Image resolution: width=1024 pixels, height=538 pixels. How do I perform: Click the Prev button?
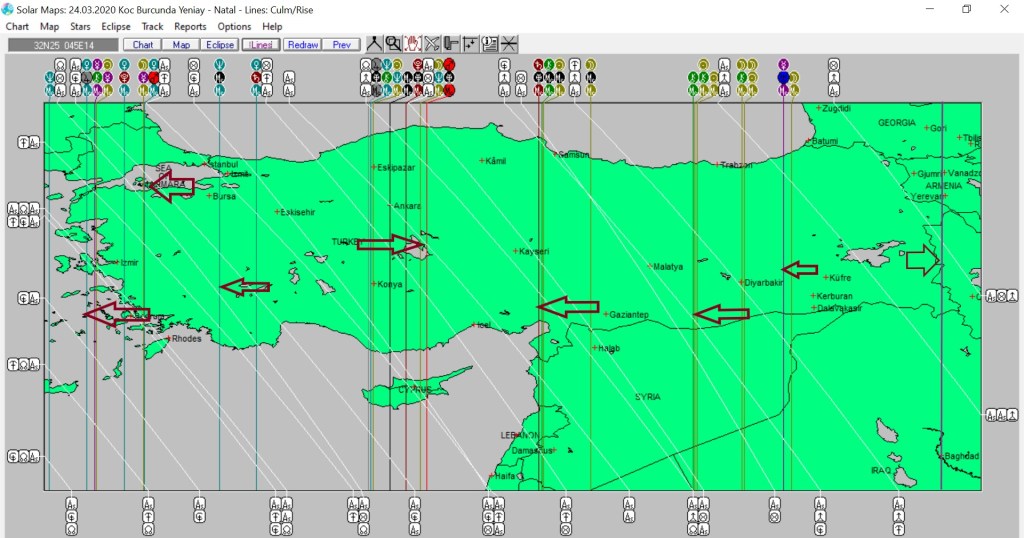click(341, 45)
